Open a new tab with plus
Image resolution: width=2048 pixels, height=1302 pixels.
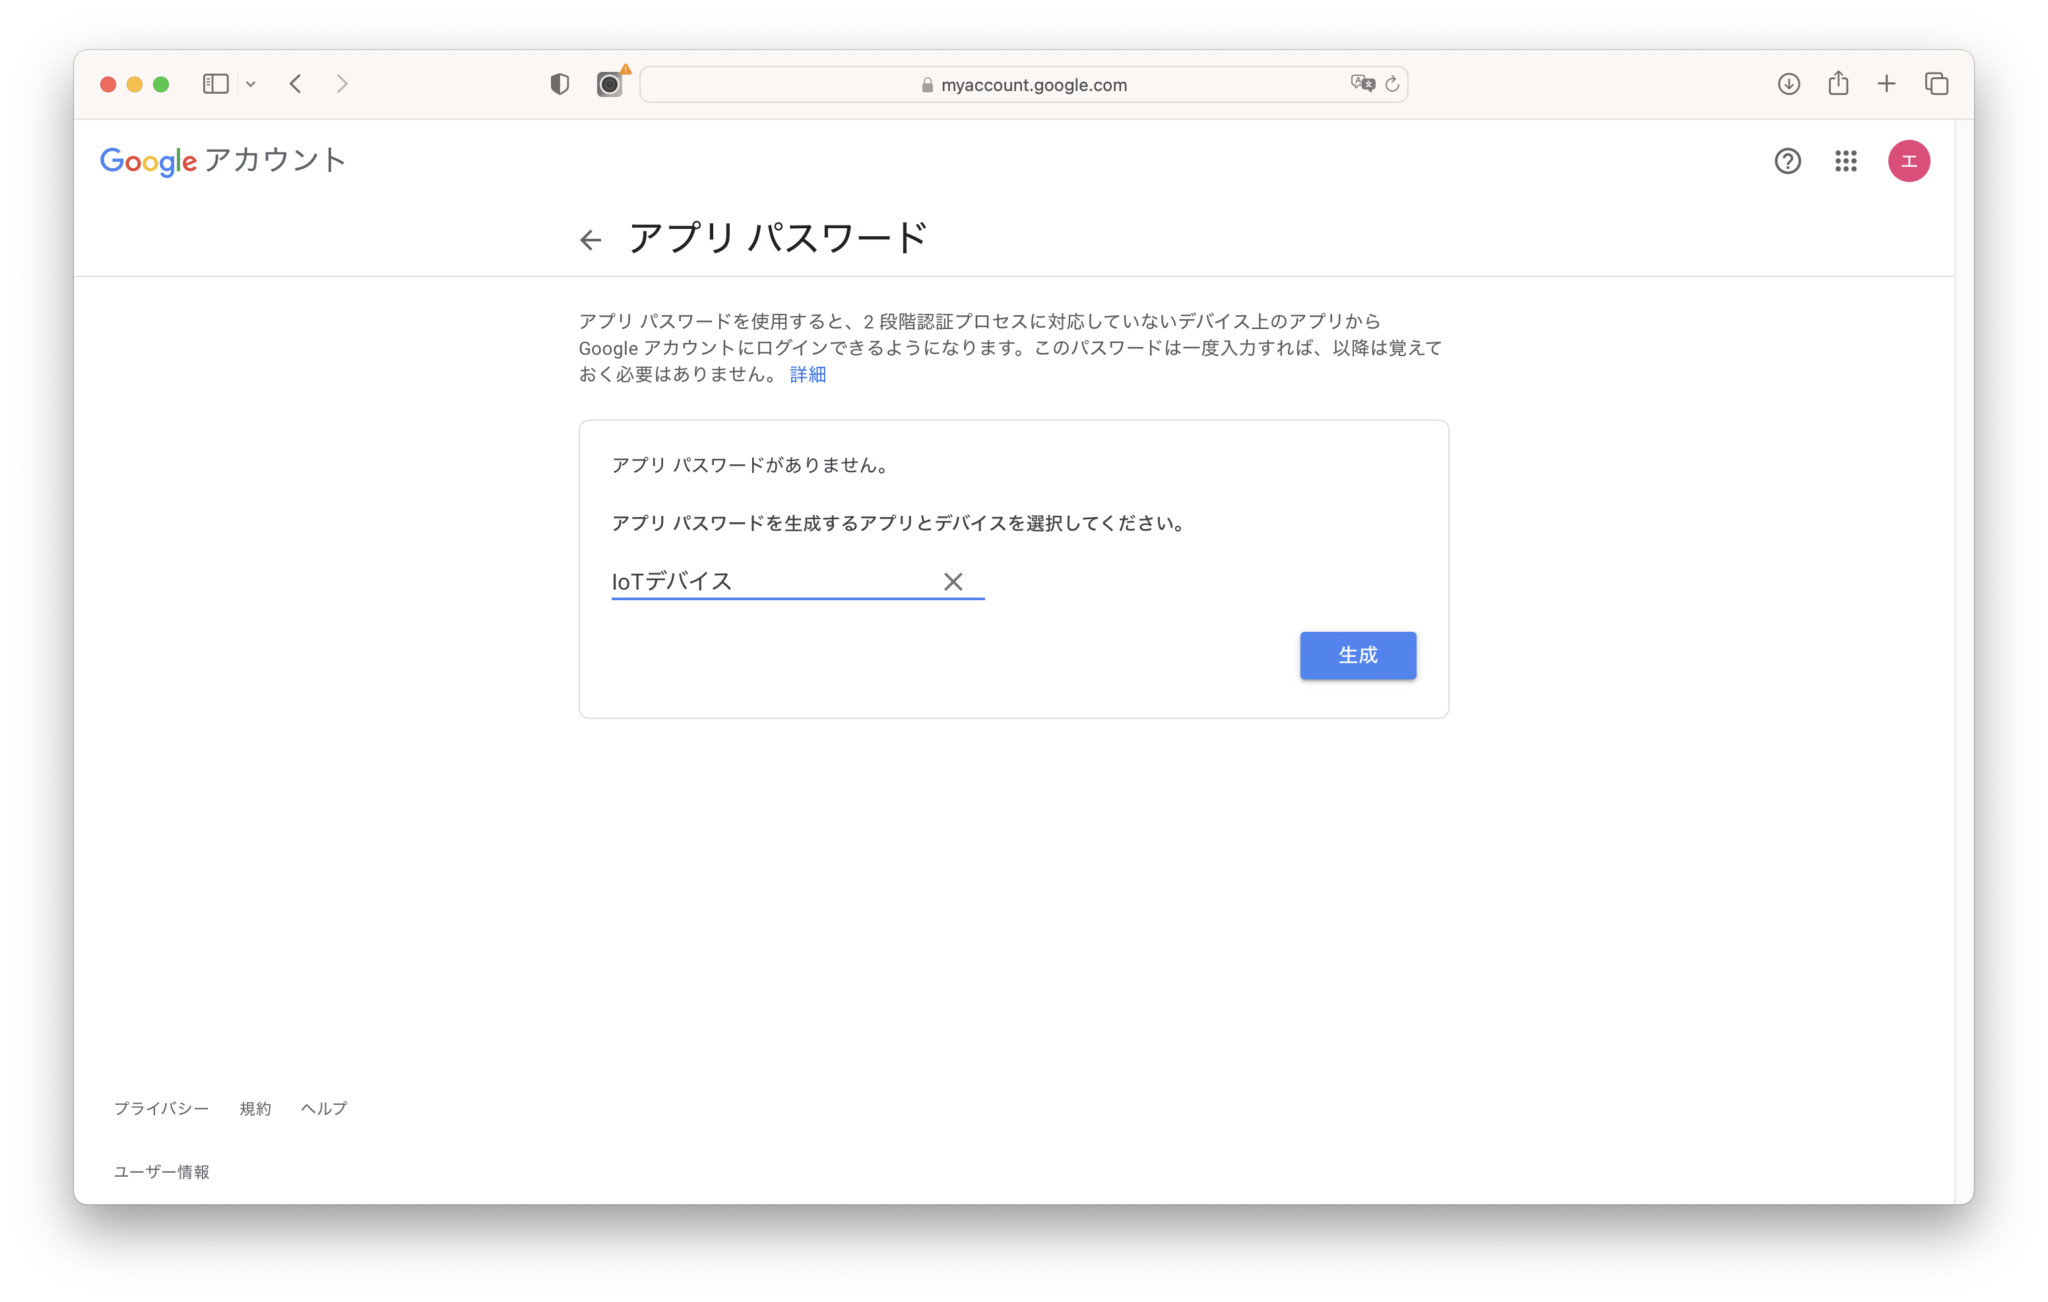[1886, 84]
